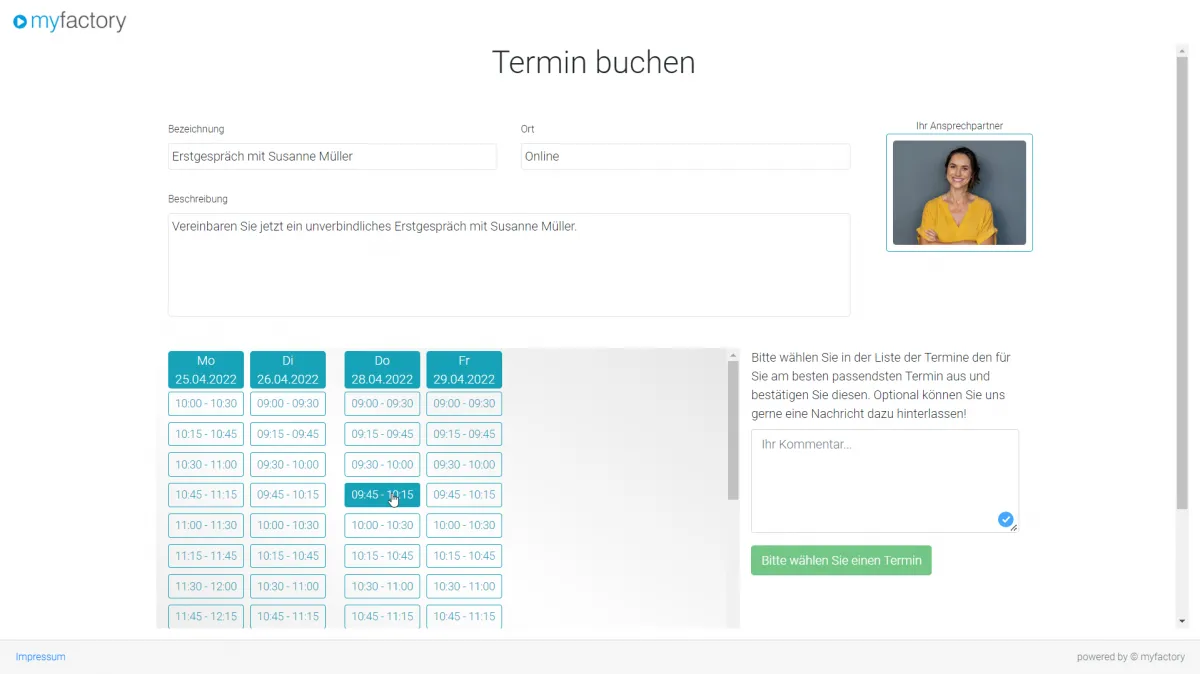1200x674 pixels.
Task: Click the blue checkmark icon in comment box
Action: click(1005, 519)
